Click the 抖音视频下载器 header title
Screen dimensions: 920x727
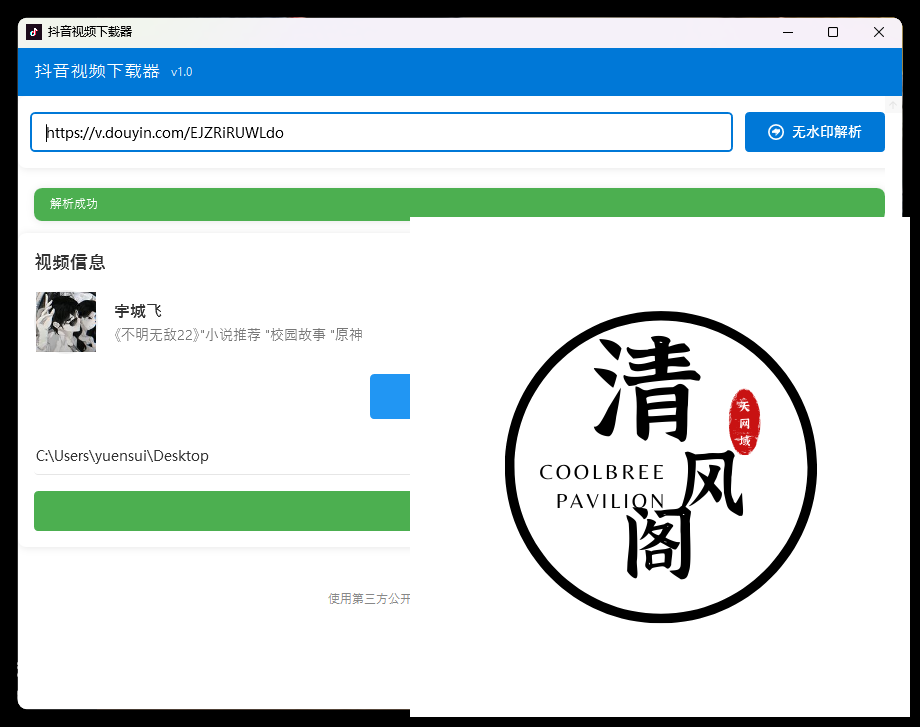point(97,71)
